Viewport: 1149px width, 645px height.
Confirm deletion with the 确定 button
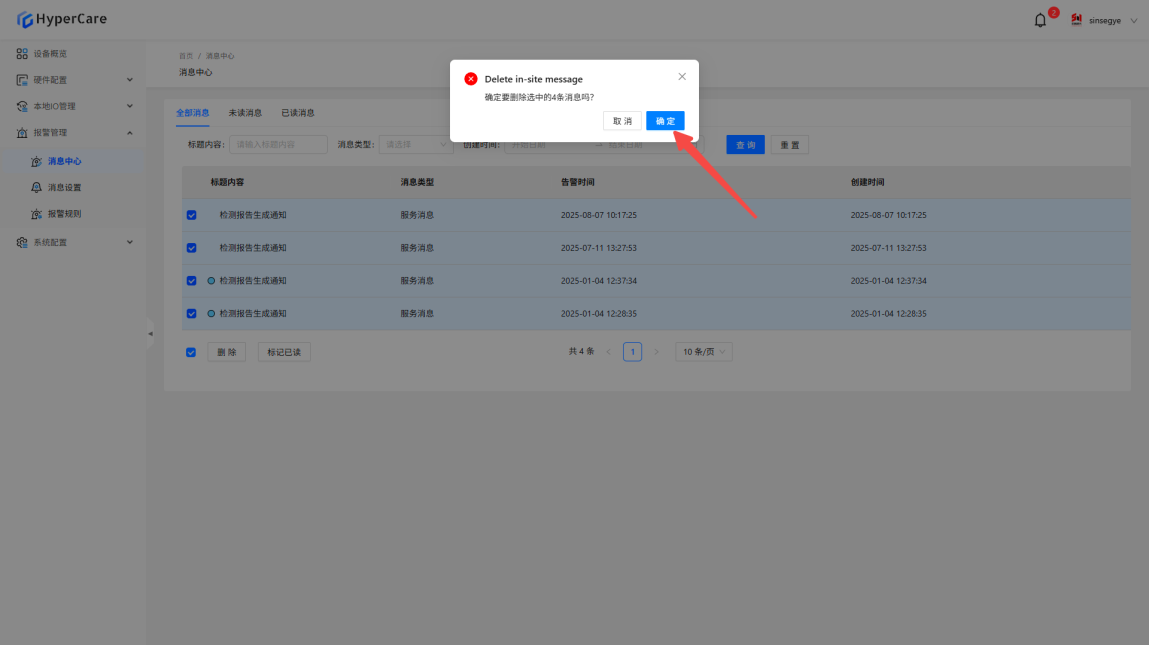click(x=665, y=121)
